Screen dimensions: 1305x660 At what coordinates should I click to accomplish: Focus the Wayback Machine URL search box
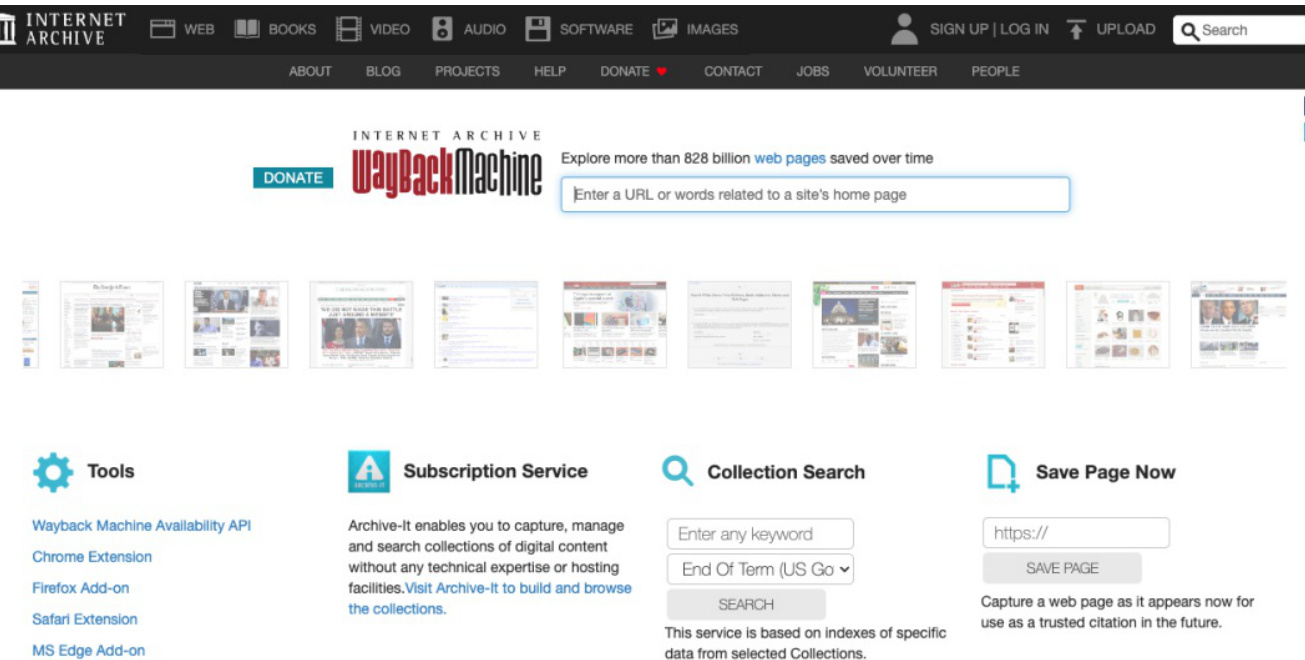815,194
